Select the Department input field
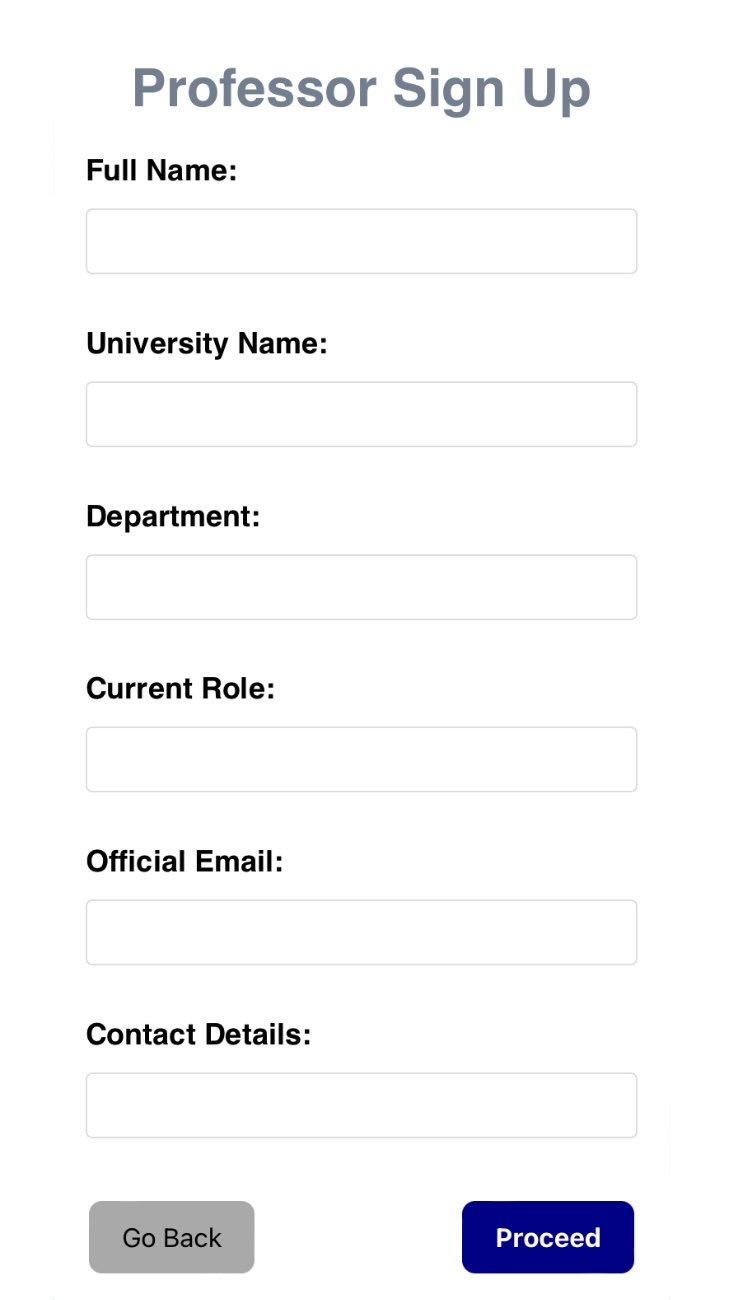This screenshot has width=750, height=1300. [x=361, y=587]
